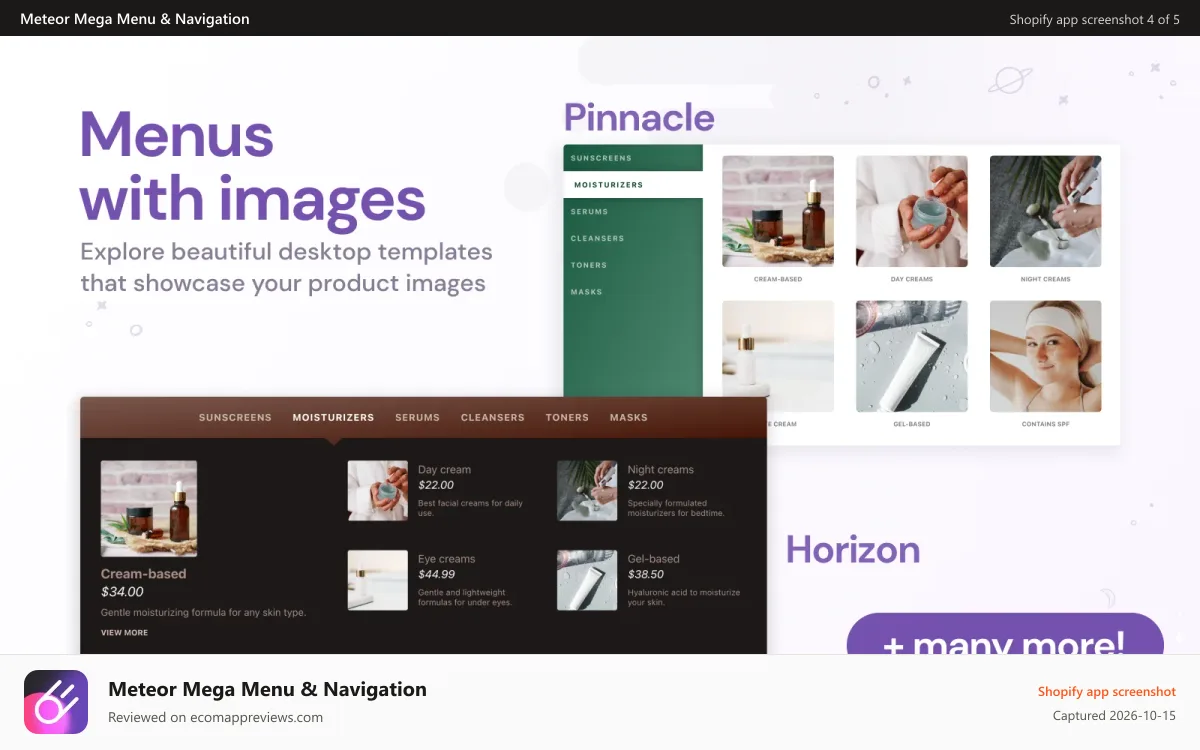1200x750 pixels.
Task: Click the Gel-Based tube thumbnail in Pinnacle
Action: click(912, 356)
